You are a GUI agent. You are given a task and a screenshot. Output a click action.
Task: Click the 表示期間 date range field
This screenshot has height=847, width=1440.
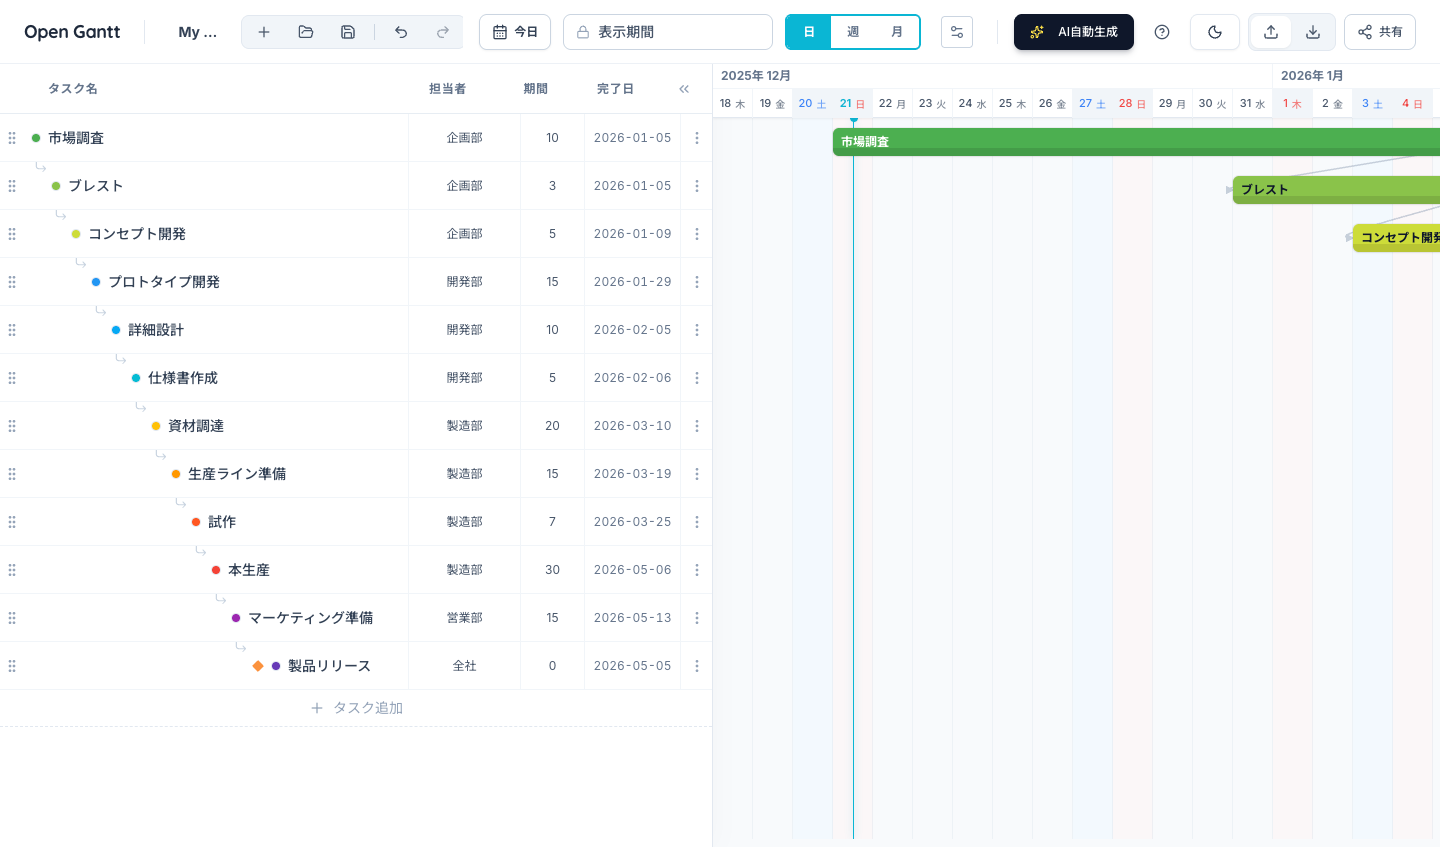pyautogui.click(x=668, y=31)
